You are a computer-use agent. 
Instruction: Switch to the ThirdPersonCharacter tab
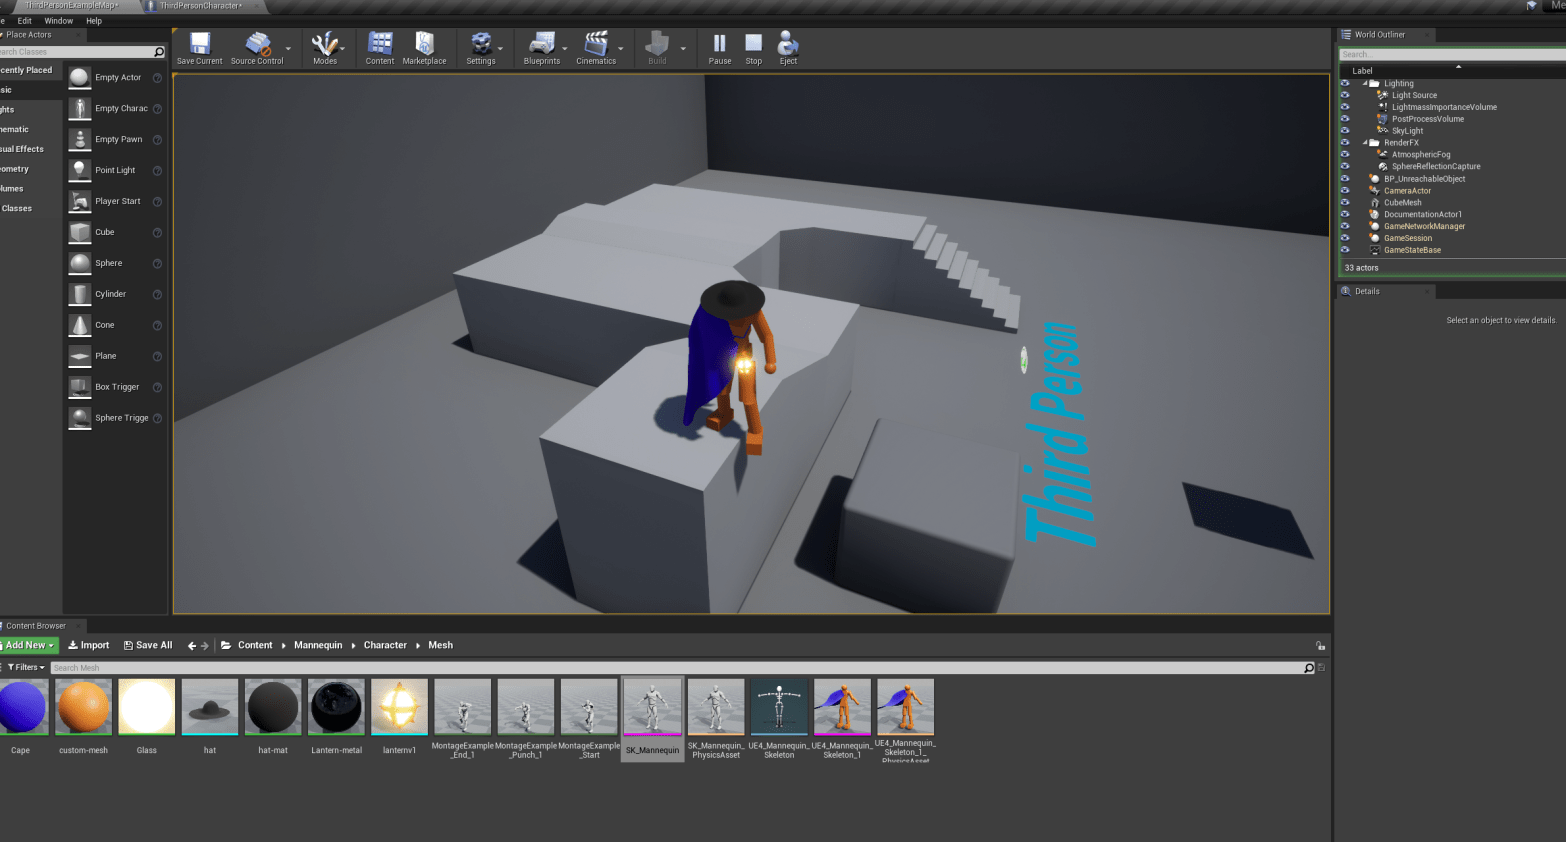pos(200,6)
